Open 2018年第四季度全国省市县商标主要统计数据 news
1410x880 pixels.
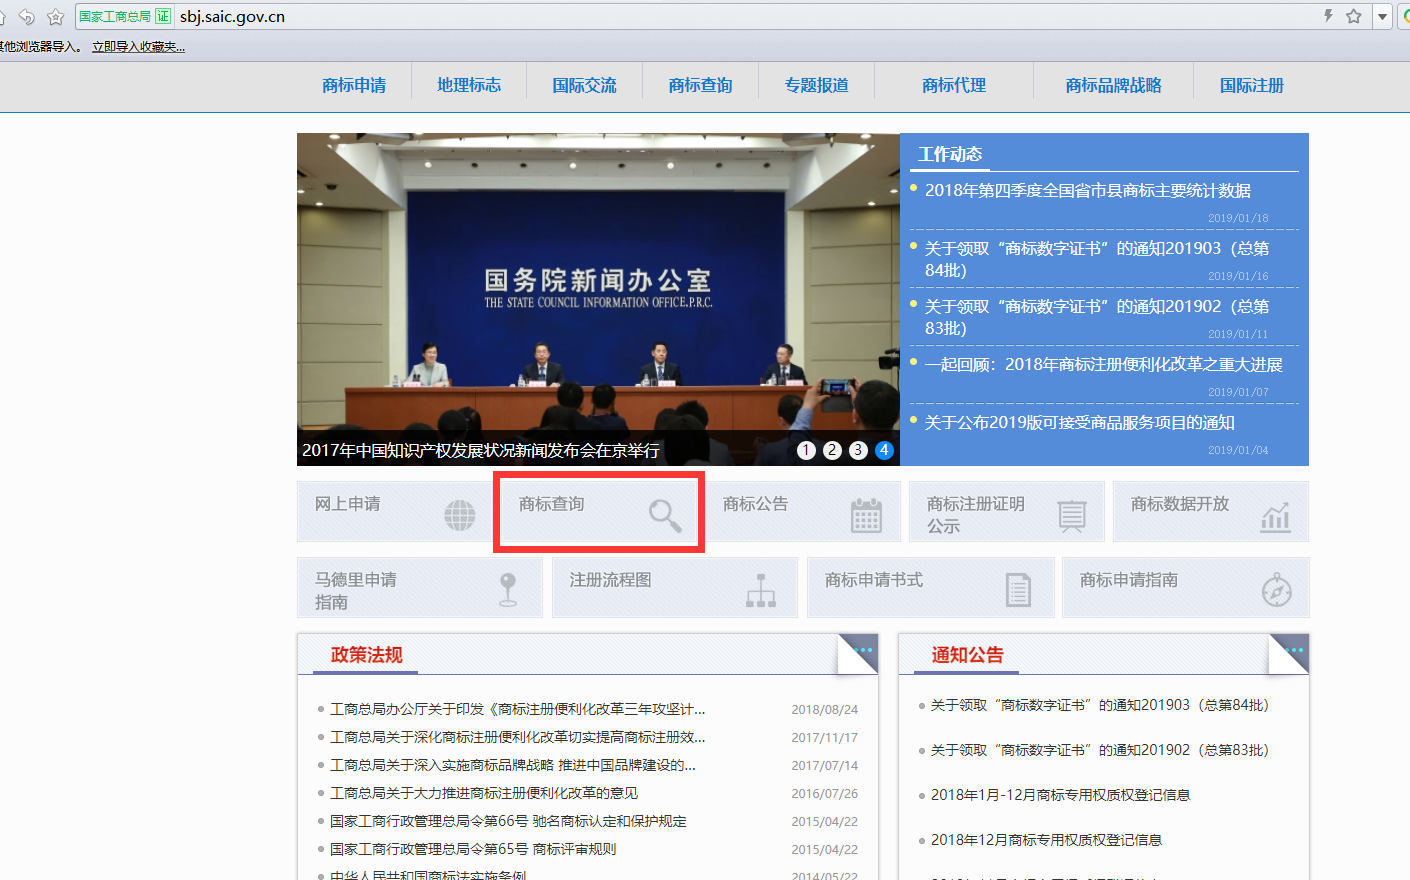[x=1088, y=190]
